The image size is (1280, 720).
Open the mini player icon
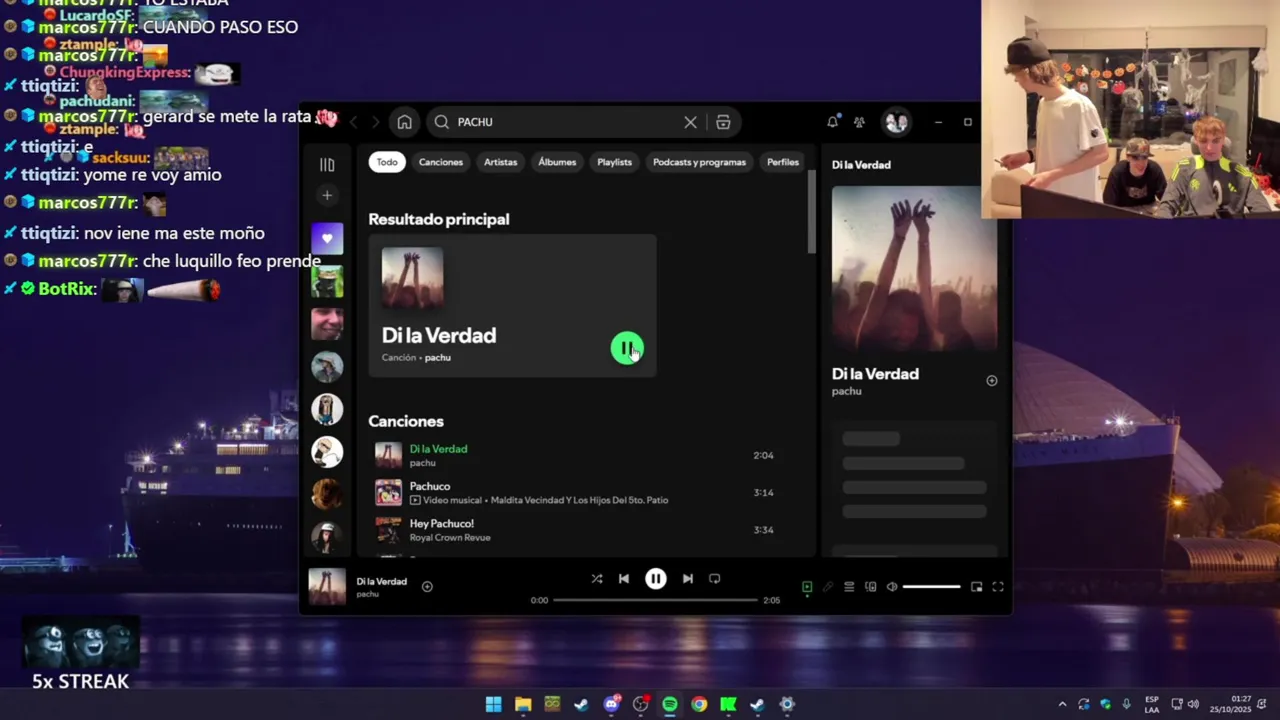(977, 587)
